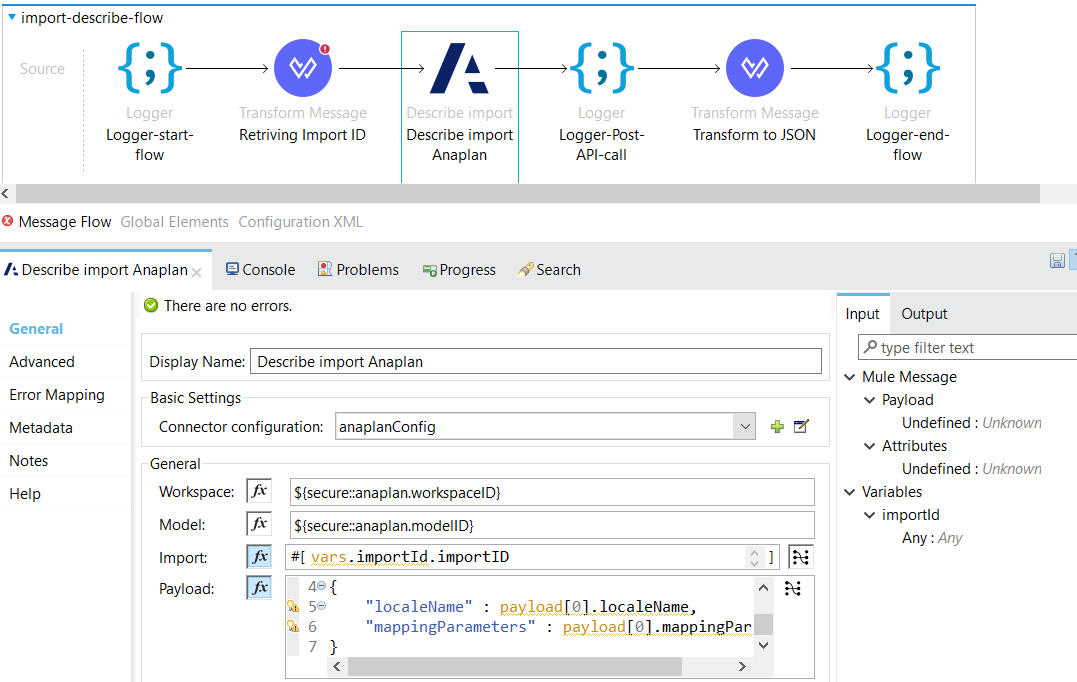Toggle the fx expression button for Import
The width and height of the screenshot is (1077, 682).
tap(259, 556)
